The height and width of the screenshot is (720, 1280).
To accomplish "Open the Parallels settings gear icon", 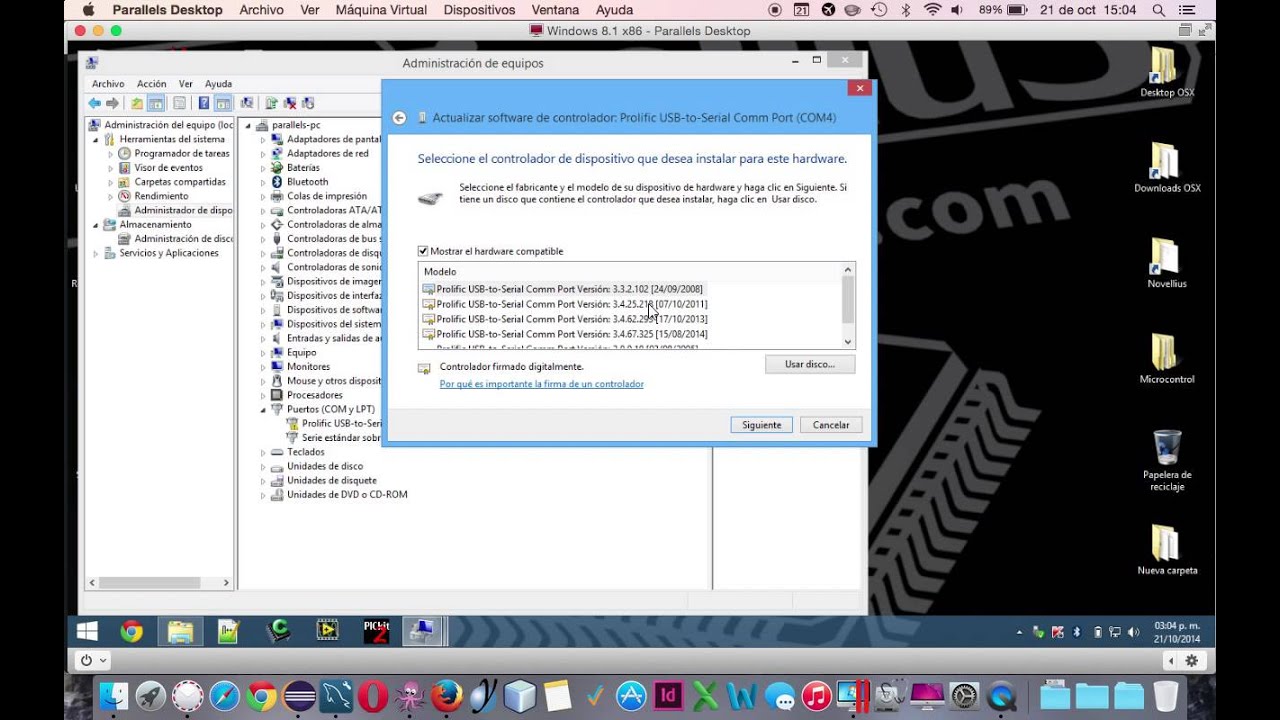I will coord(1191,661).
